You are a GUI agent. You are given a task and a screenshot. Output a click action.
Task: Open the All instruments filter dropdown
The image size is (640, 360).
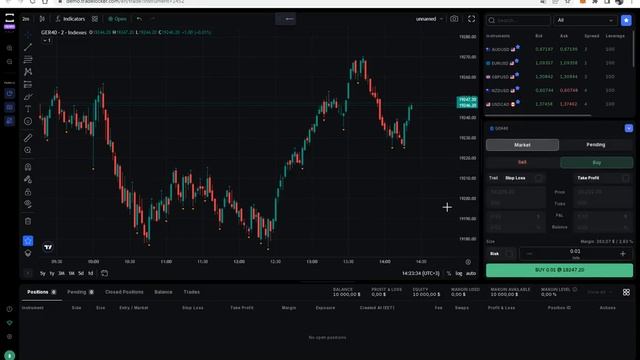point(585,20)
